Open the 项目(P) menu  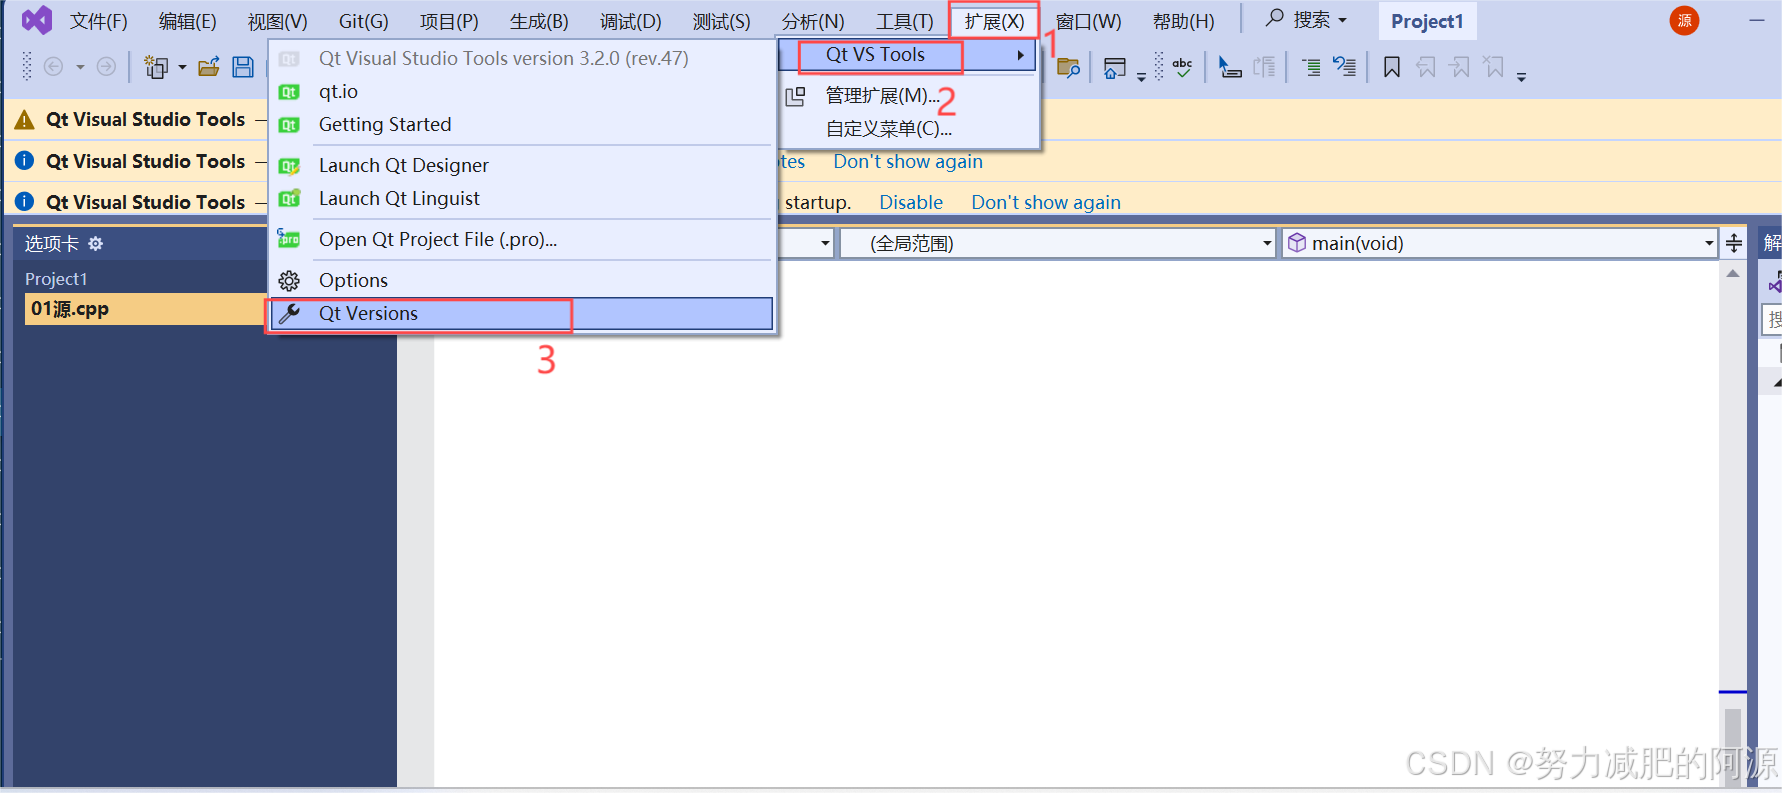(449, 21)
